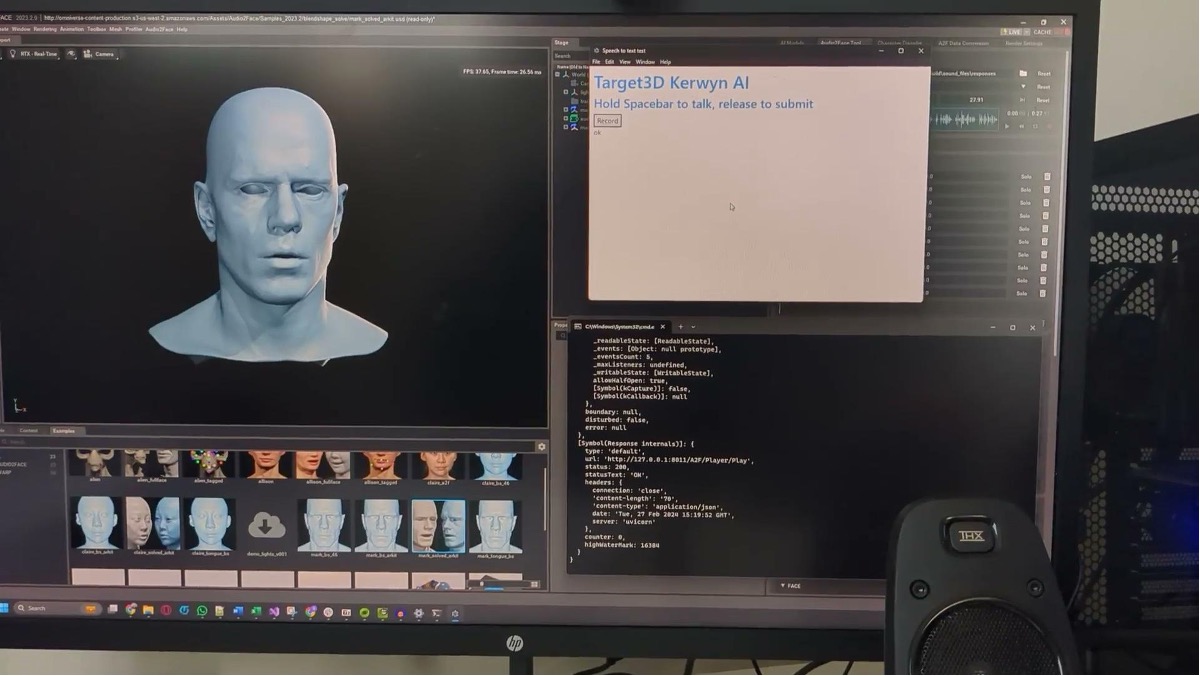This screenshot has width=1200, height=676.
Task: Click the eye display-options icon in viewport toolbar
Action: (71, 54)
